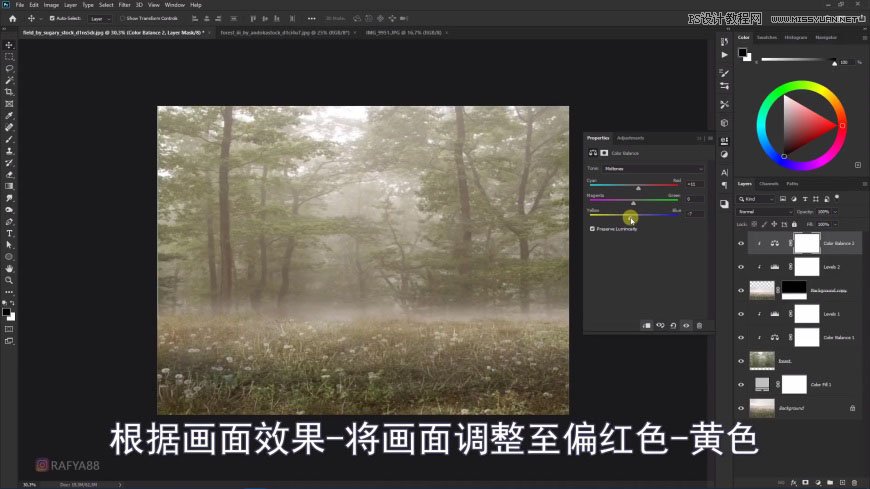
Task: Open the layer blend mode Normal dropdown
Action: coord(765,212)
